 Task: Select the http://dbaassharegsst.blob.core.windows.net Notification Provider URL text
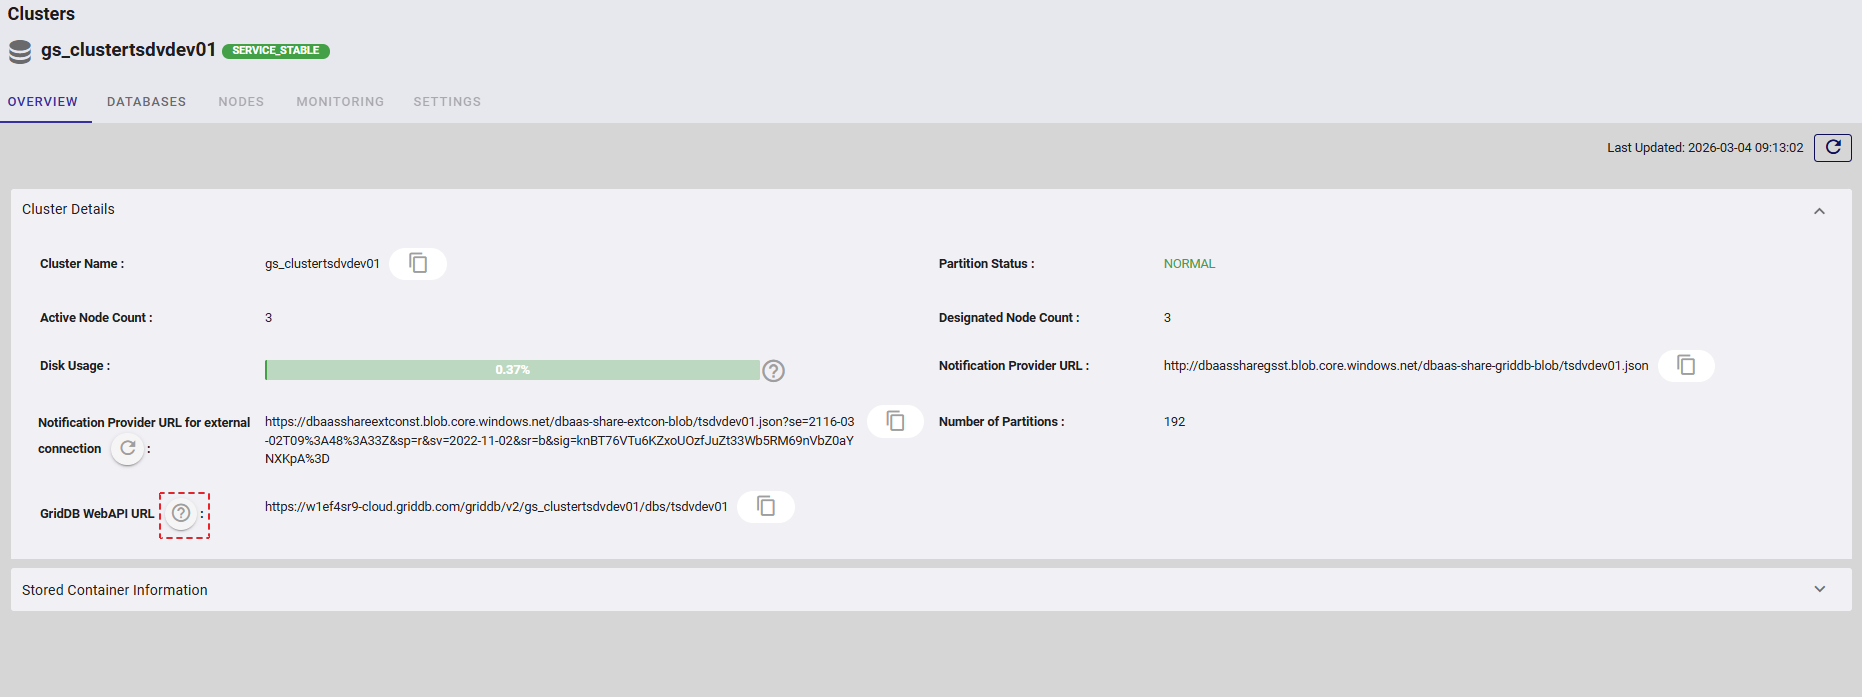1406,366
